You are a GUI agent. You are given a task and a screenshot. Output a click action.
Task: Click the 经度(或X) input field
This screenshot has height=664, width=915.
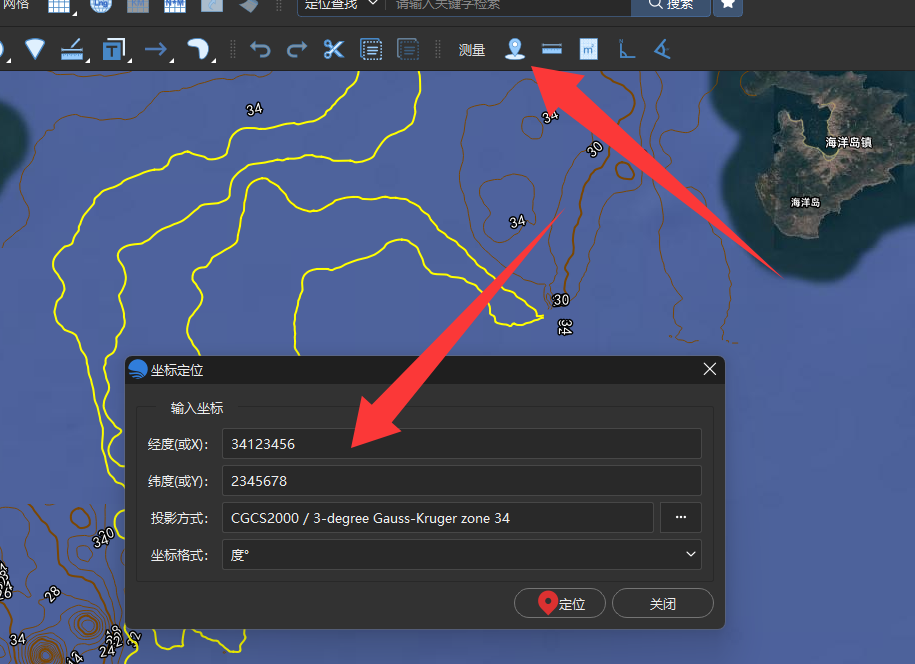pos(462,443)
